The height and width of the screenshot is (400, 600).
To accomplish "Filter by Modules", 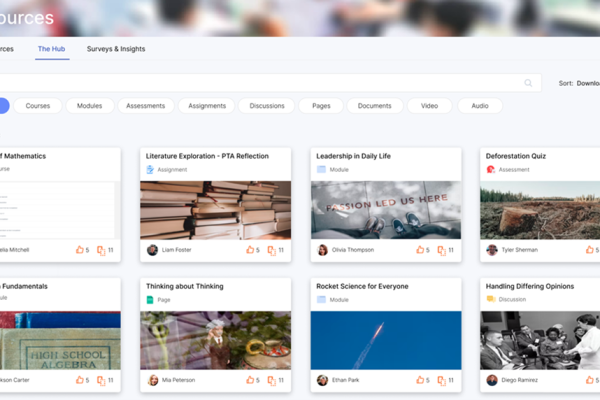I will tap(90, 106).
